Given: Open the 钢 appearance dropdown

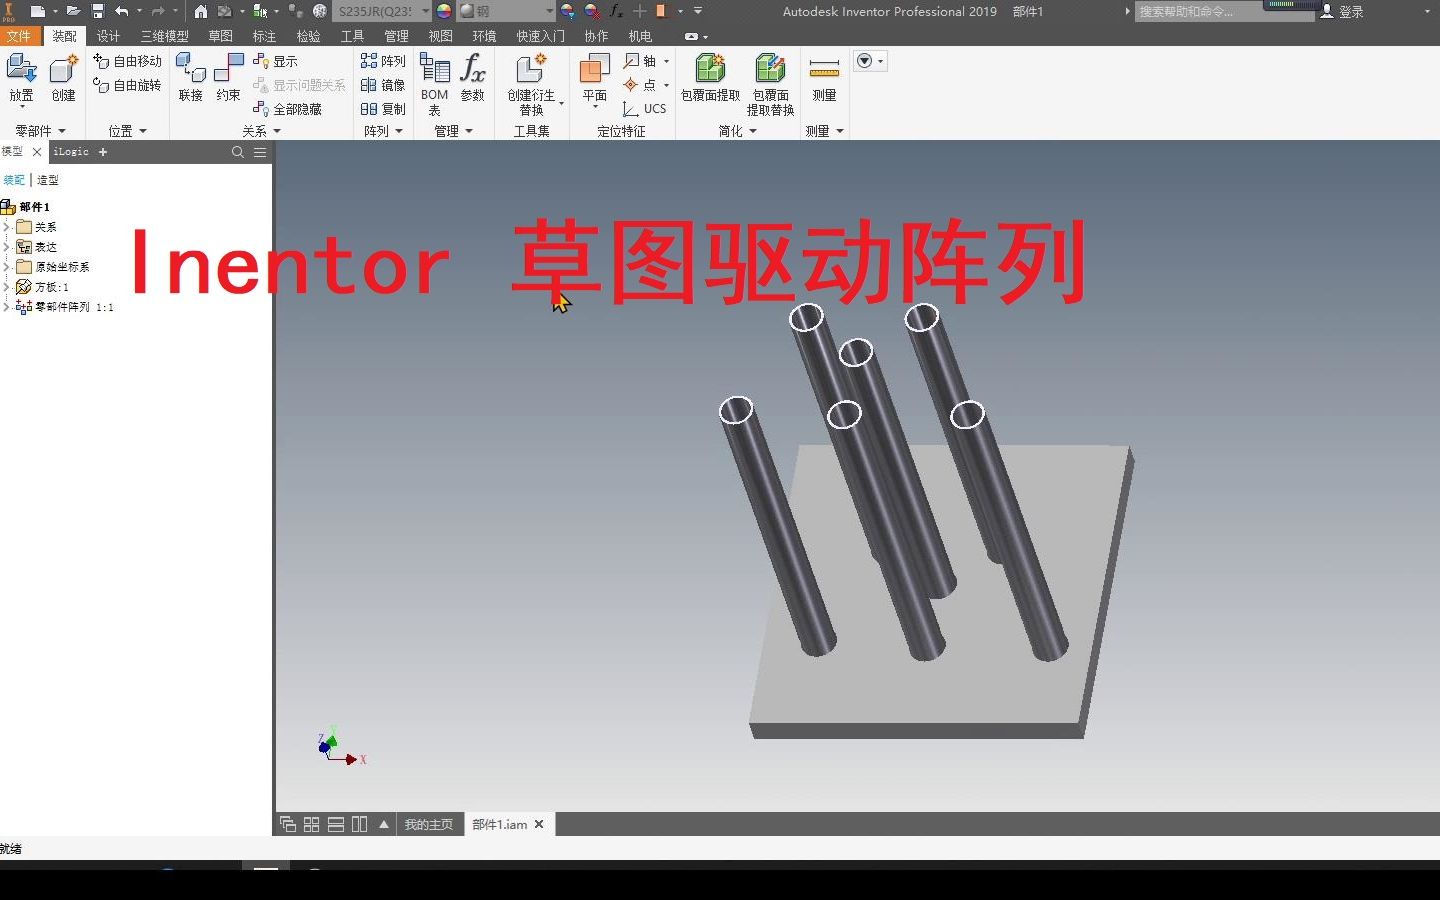Looking at the screenshot, I should tap(548, 11).
